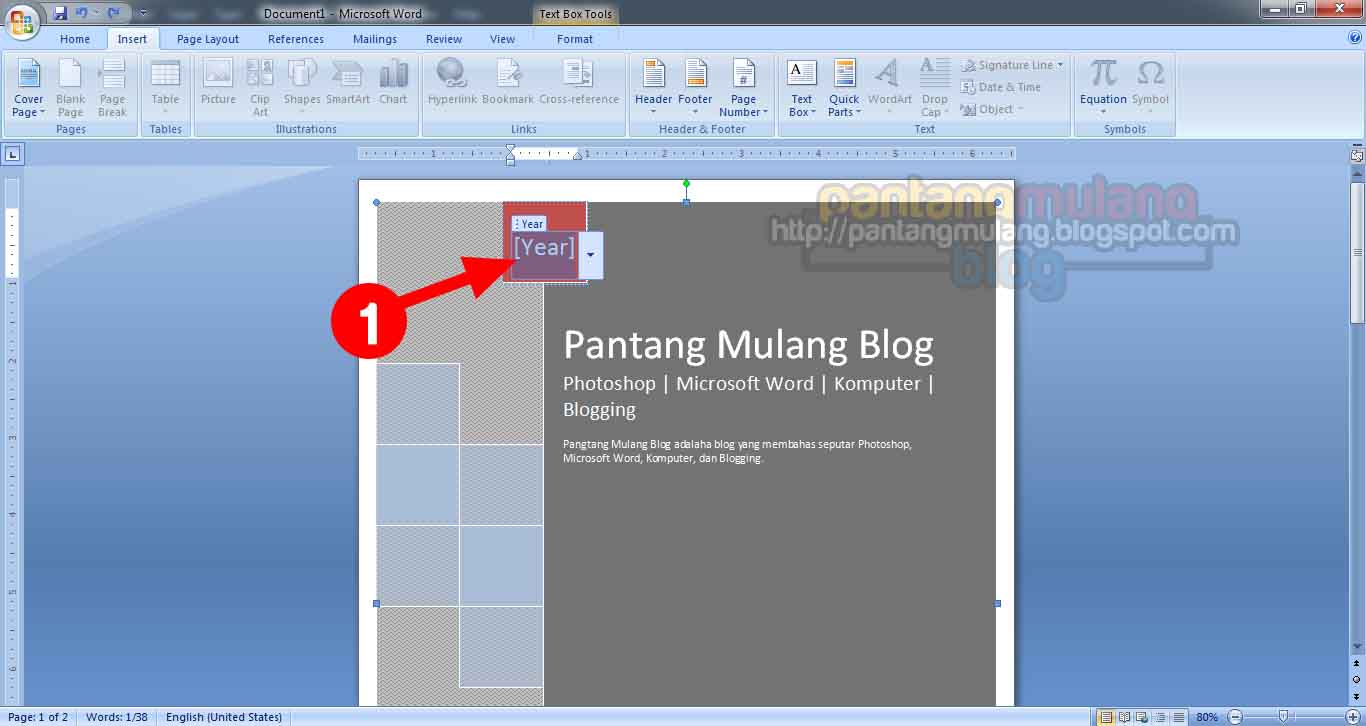Click the Office button

(x=21, y=20)
